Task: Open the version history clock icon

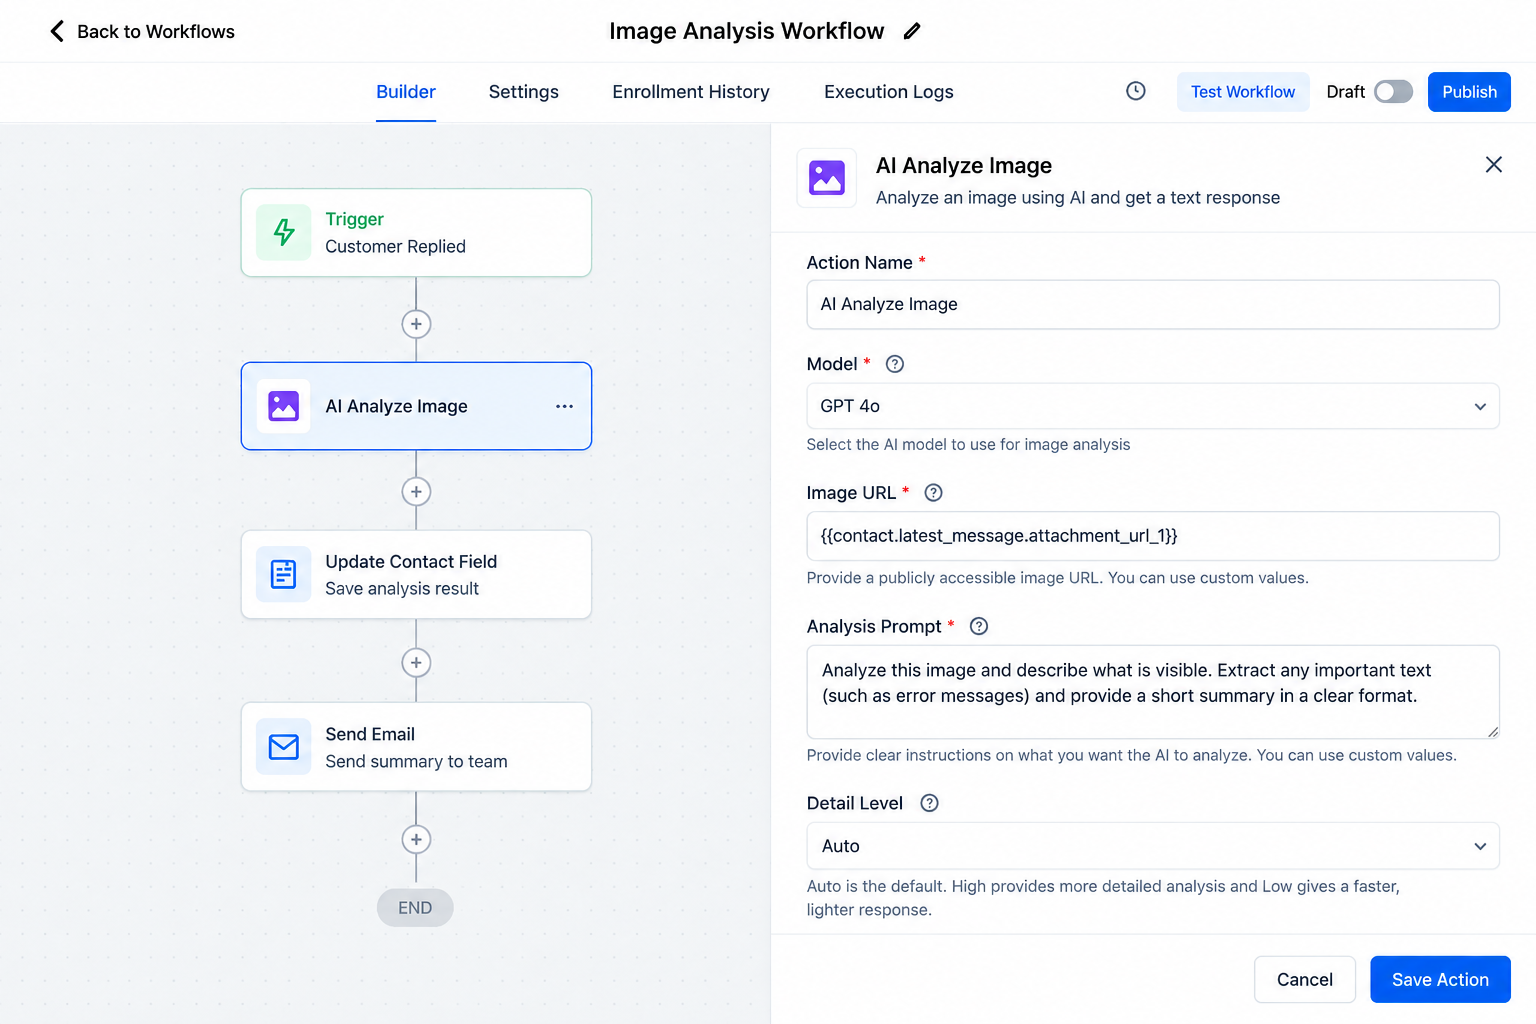Action: 1136,91
